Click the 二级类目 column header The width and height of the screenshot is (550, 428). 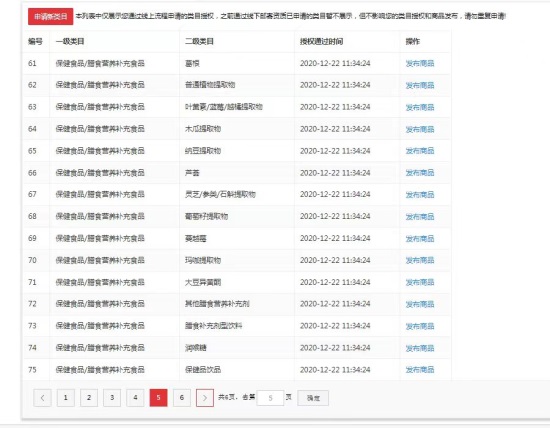pyautogui.click(x=199, y=41)
